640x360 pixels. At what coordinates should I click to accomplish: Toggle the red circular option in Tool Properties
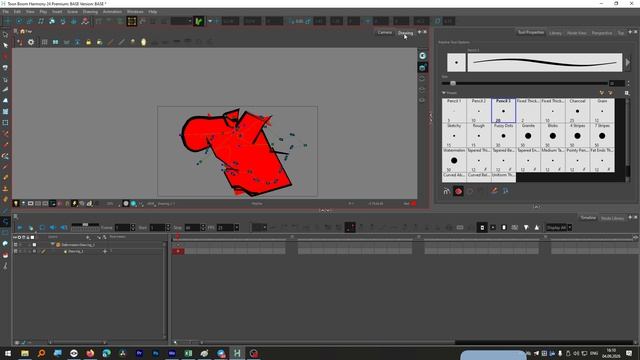[x=458, y=191]
